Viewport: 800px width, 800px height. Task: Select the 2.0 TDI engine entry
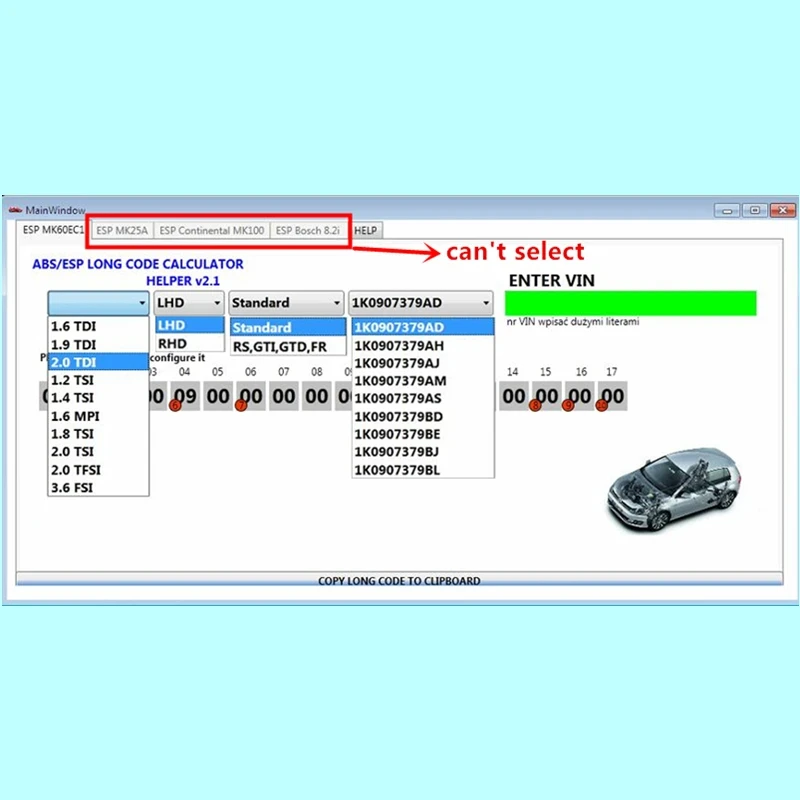point(75,362)
